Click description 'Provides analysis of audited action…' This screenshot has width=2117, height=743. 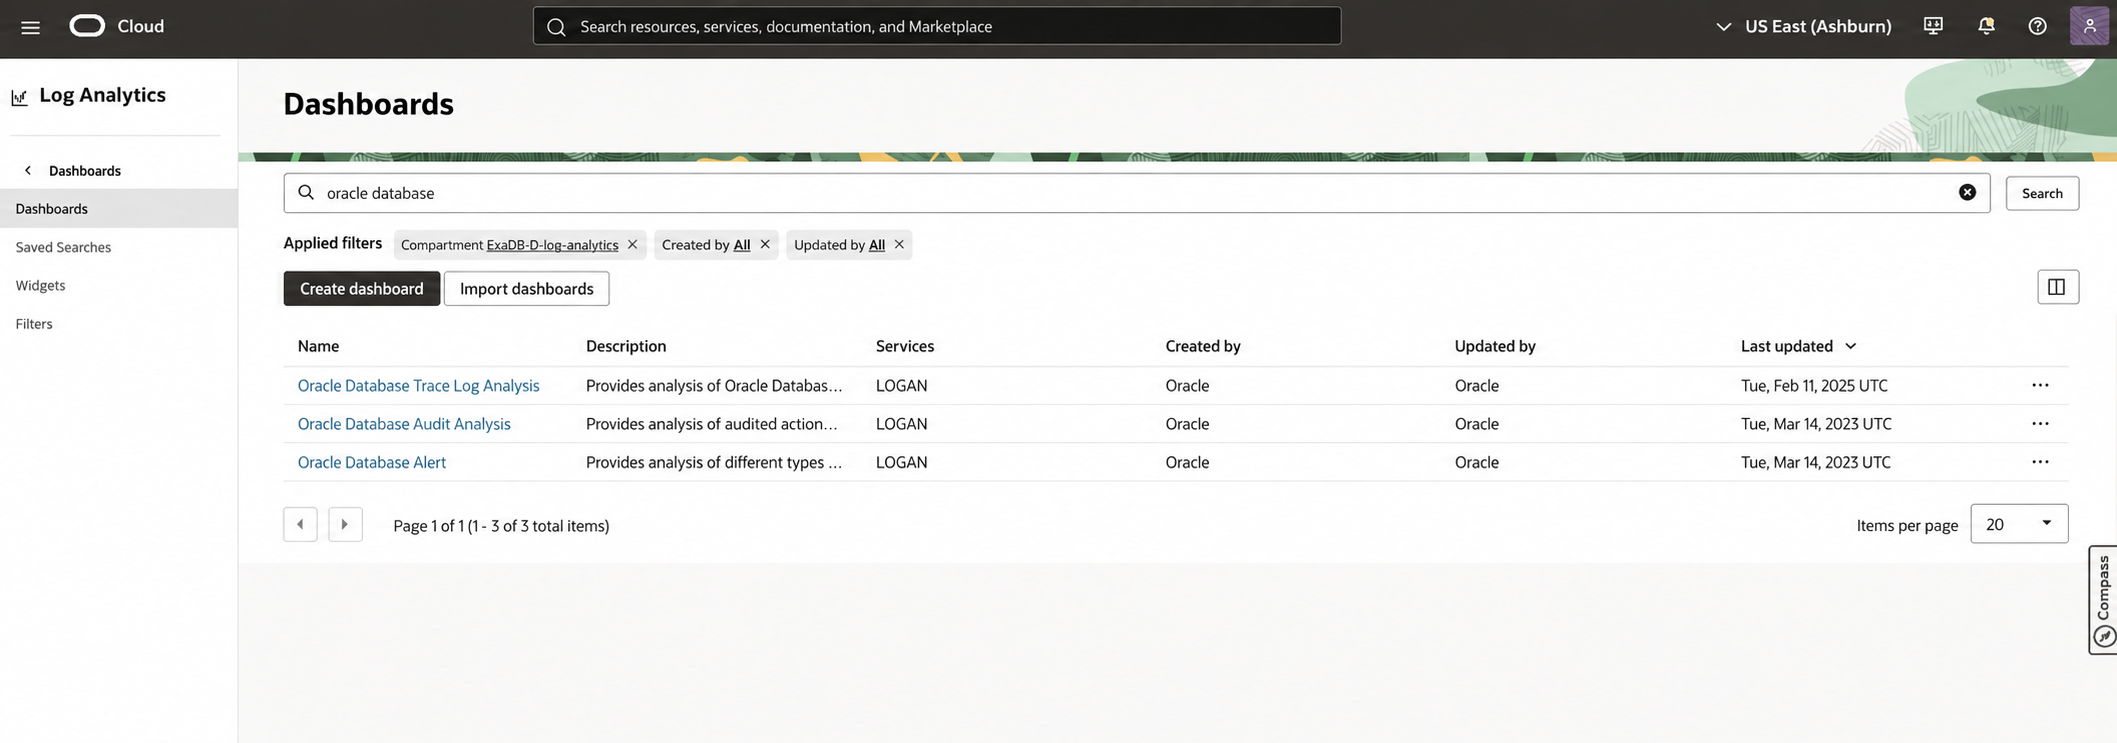712,424
